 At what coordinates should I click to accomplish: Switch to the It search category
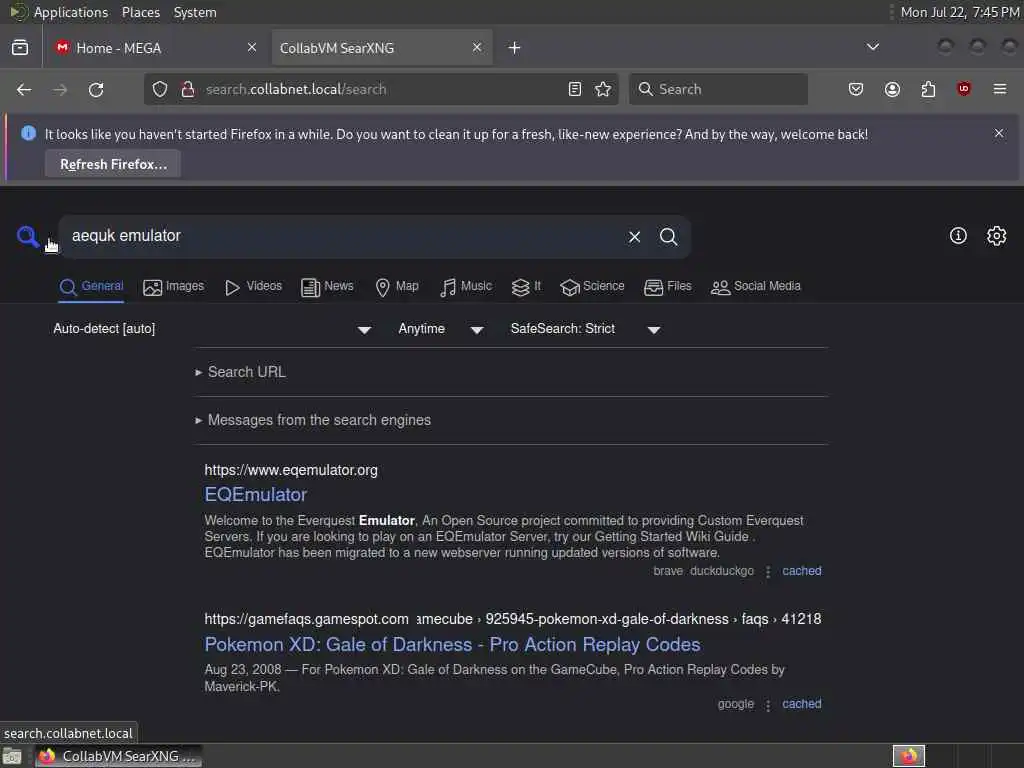click(x=526, y=287)
